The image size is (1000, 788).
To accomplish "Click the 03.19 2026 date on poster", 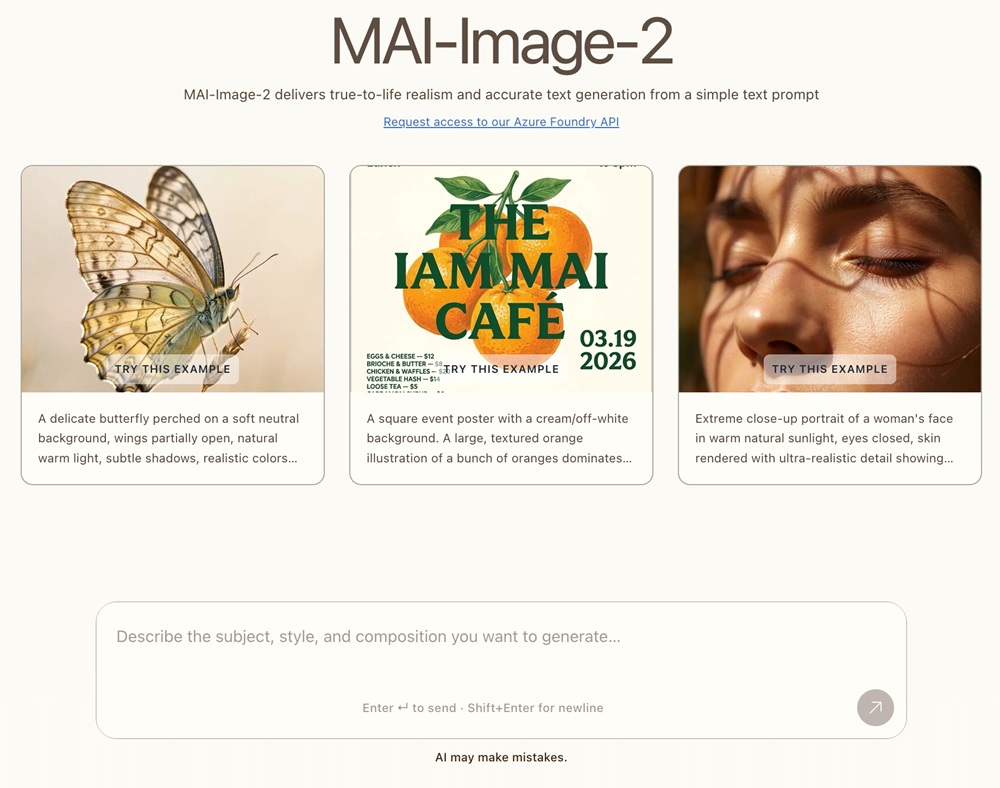I will coord(607,349).
